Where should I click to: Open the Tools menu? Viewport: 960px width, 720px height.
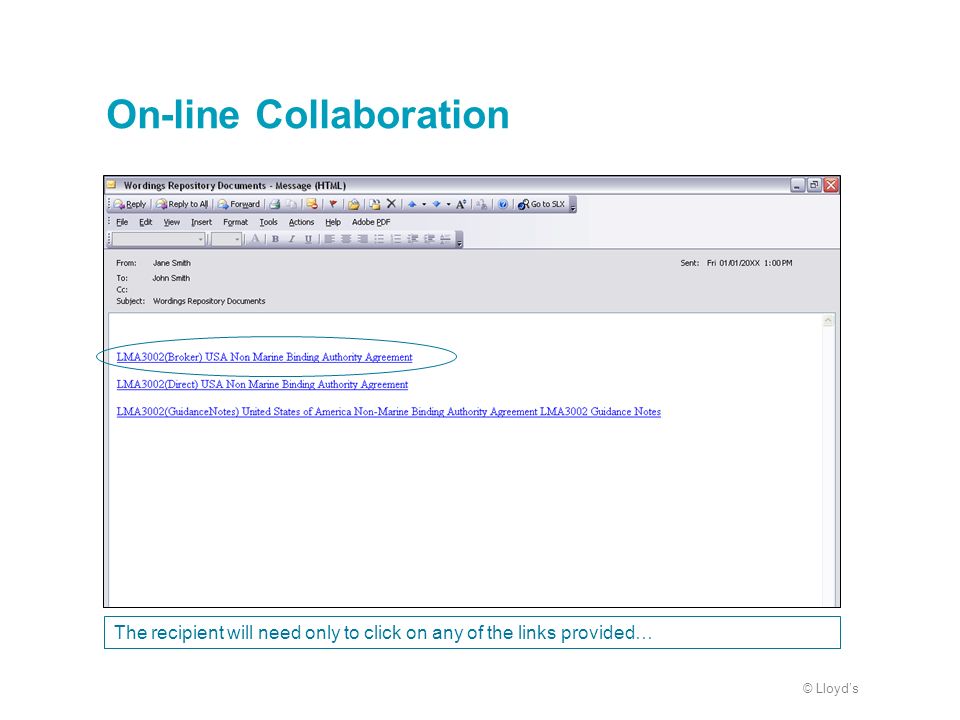[268, 222]
